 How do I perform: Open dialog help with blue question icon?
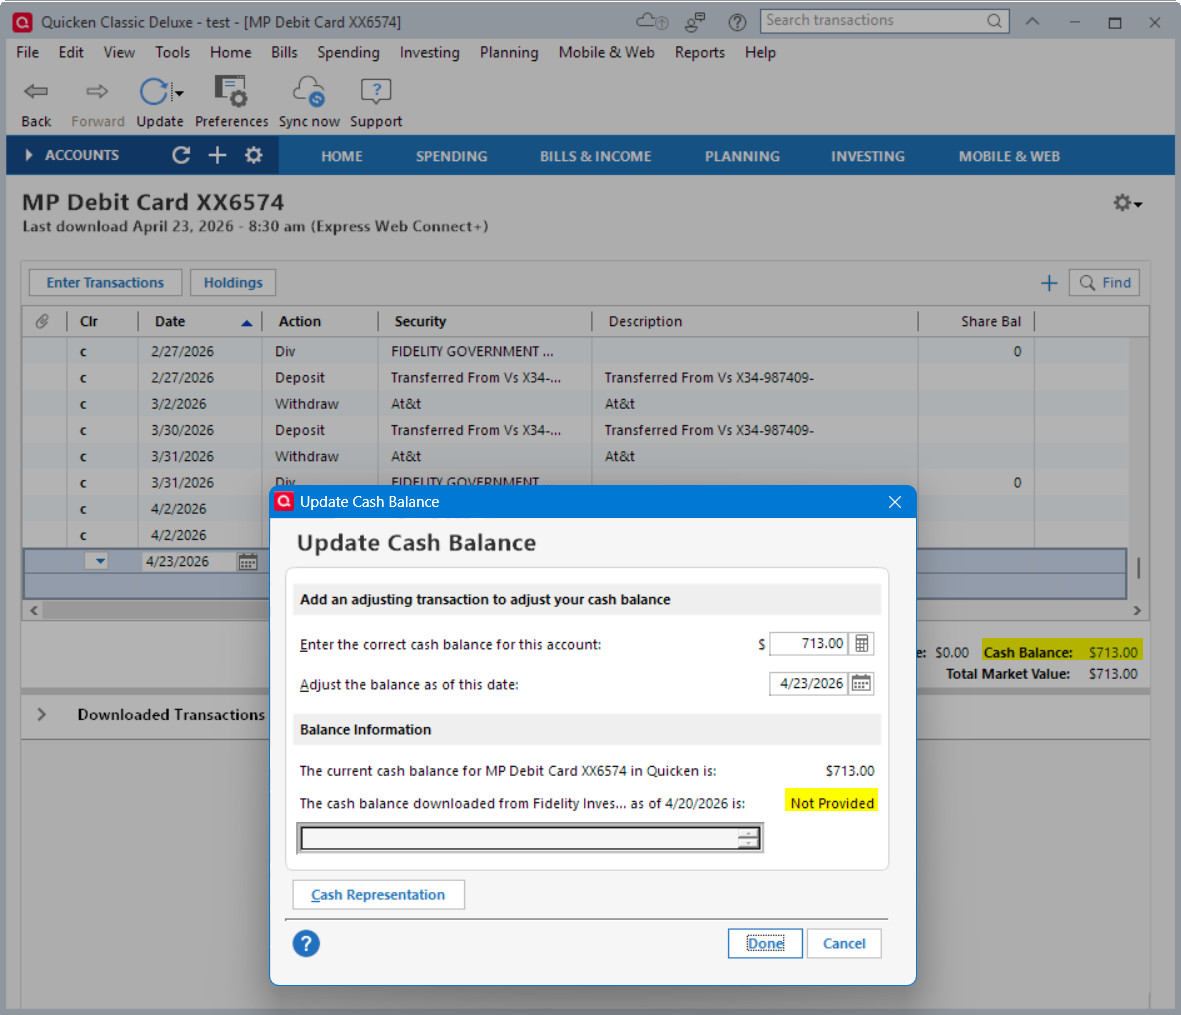pos(306,943)
